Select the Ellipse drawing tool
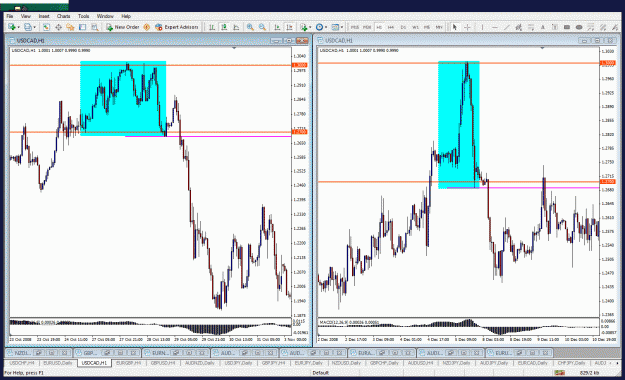The image size is (625, 380). pyautogui.click(x=579, y=27)
